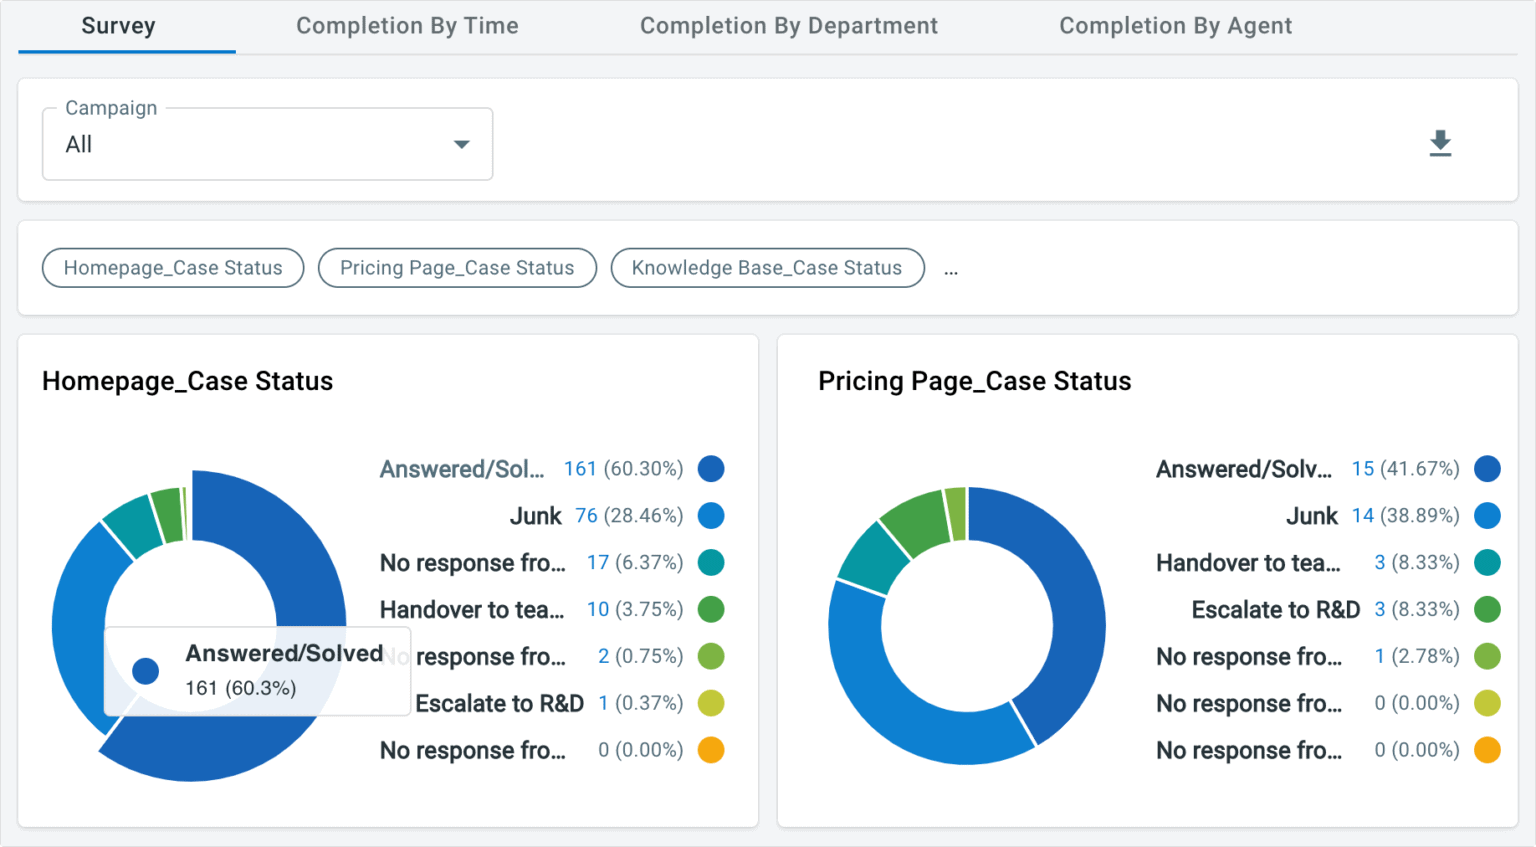The width and height of the screenshot is (1536, 847).
Task: Open the Campaign dropdown set to All
Action: coord(267,144)
